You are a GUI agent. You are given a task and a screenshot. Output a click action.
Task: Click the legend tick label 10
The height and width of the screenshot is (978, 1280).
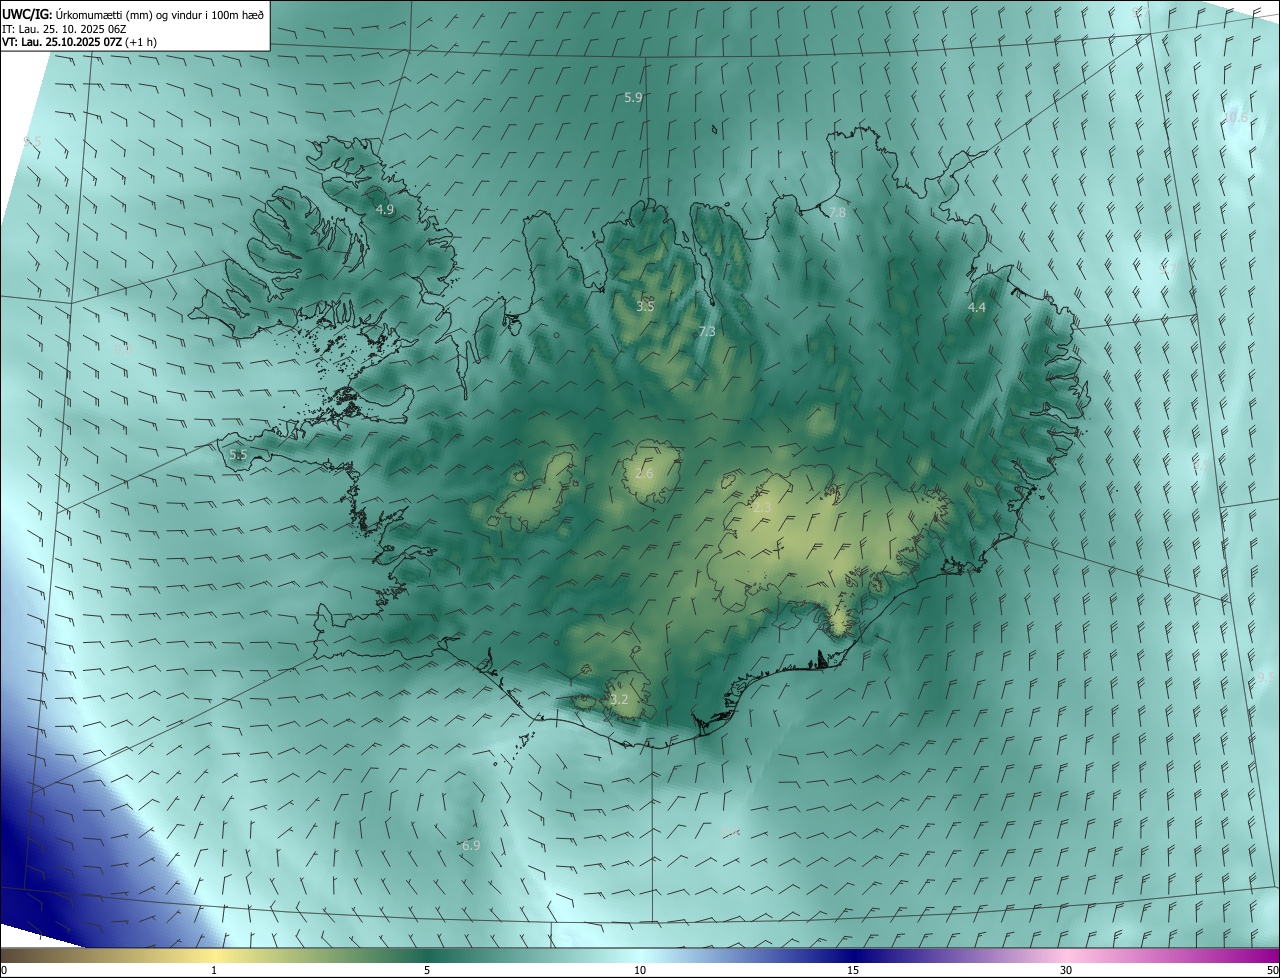[640, 970]
